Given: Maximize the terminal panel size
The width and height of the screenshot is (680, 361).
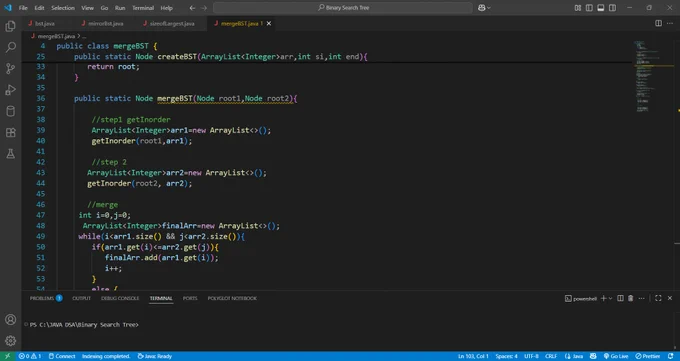Looking at the screenshot, I should click(x=658, y=298).
